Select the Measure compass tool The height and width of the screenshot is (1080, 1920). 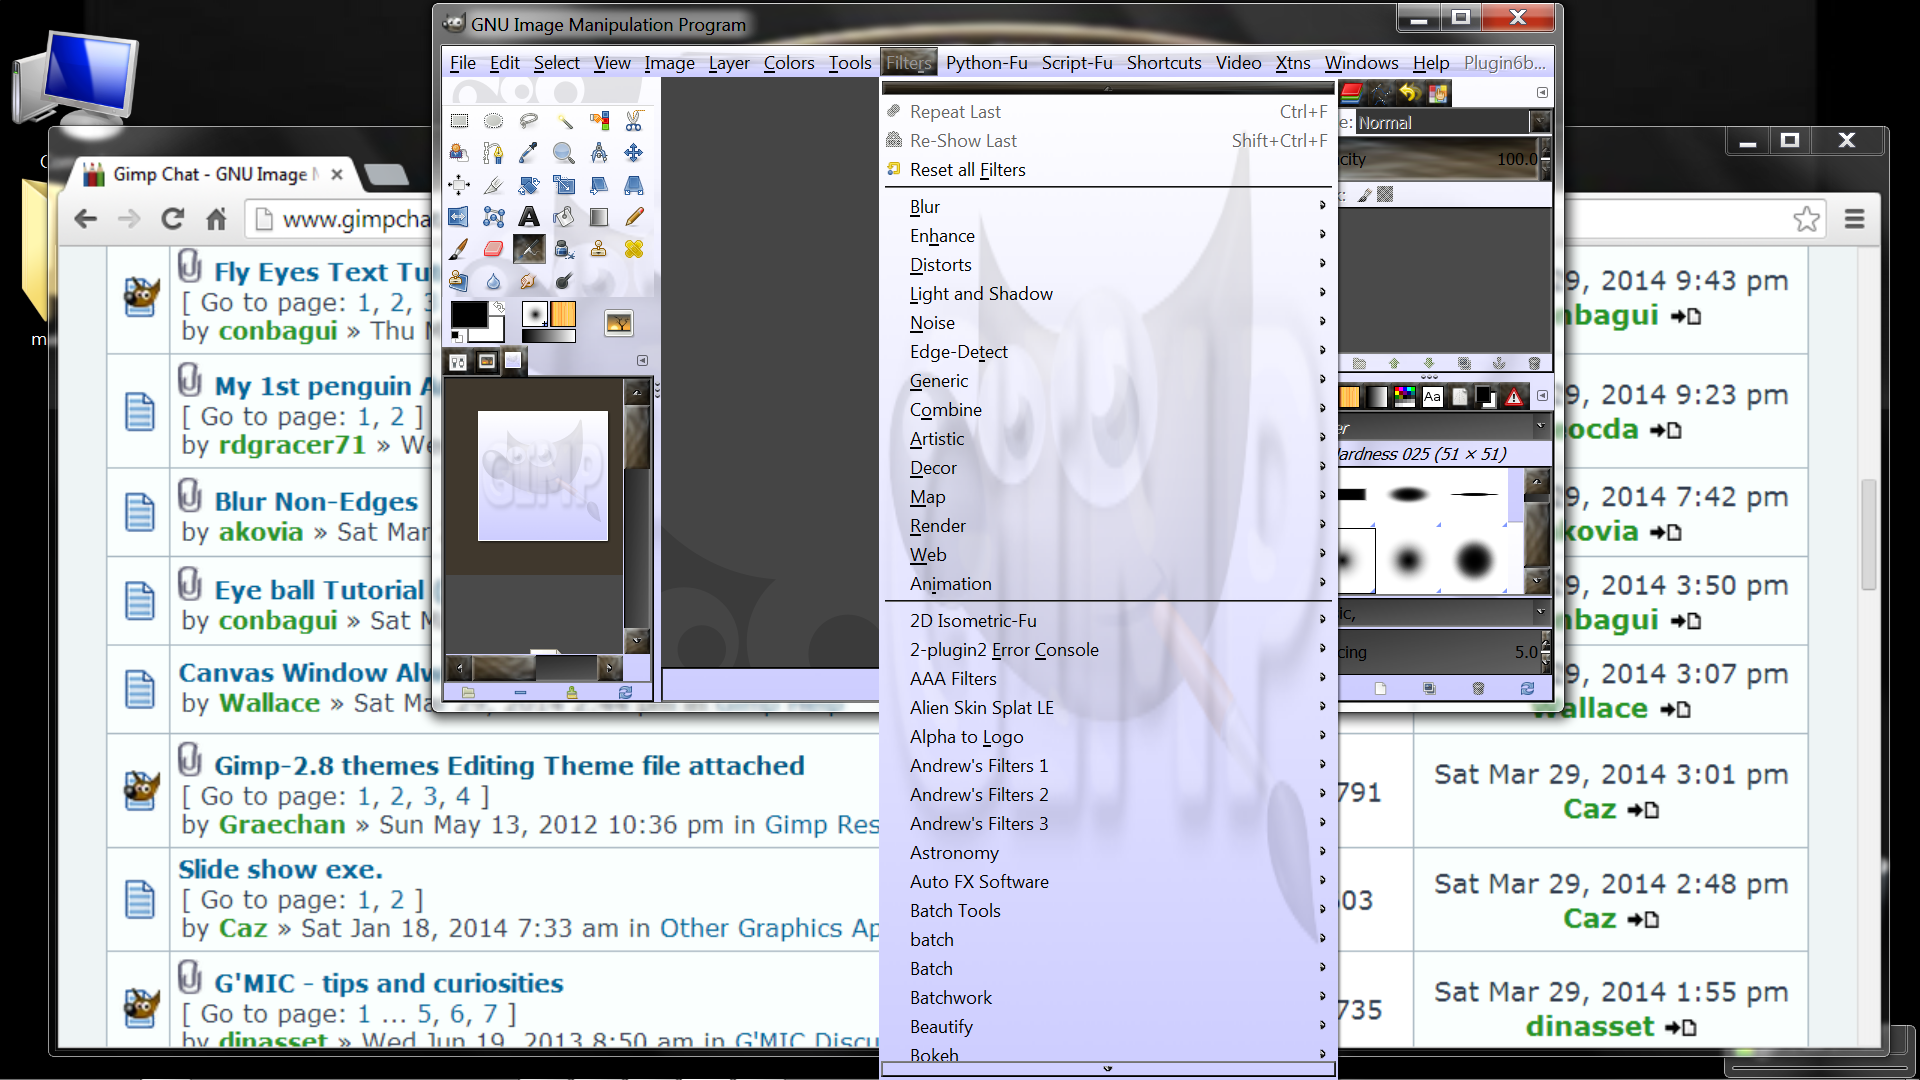point(598,153)
